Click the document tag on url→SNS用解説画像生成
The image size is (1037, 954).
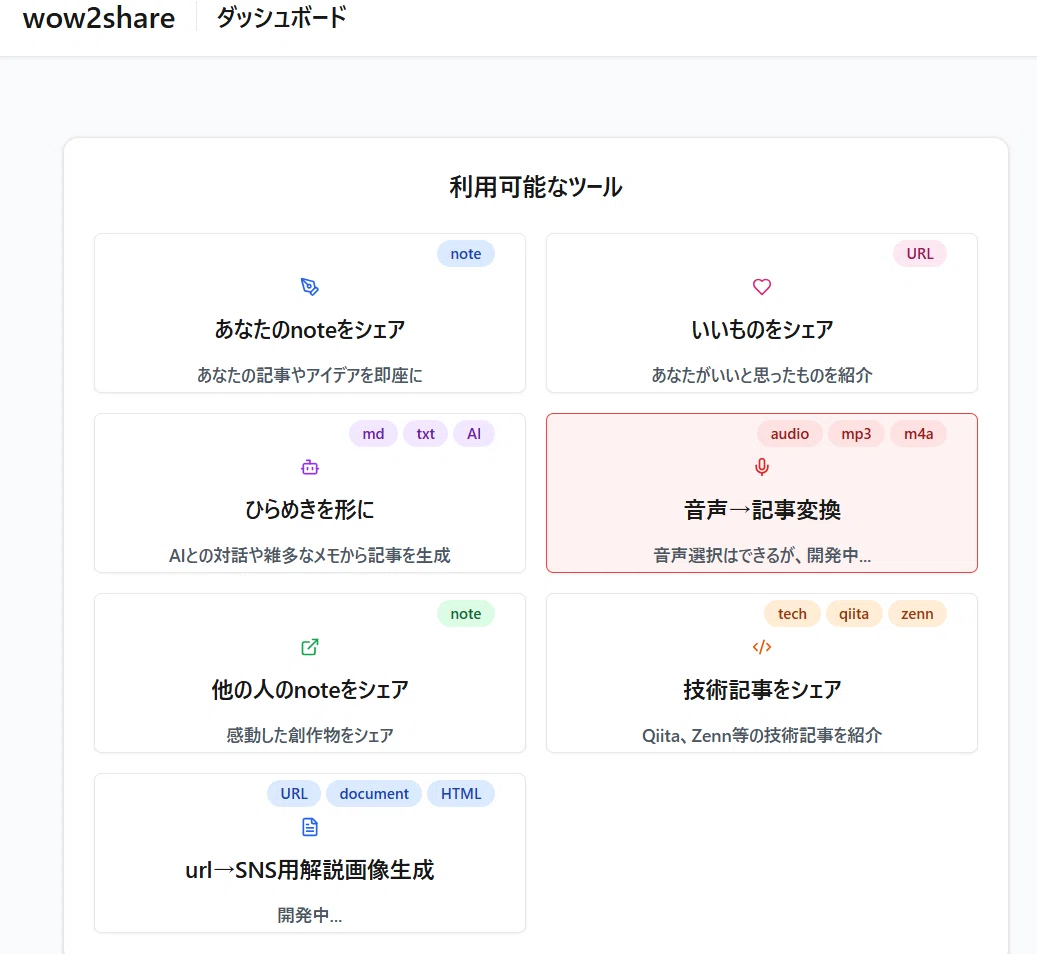[x=374, y=794]
